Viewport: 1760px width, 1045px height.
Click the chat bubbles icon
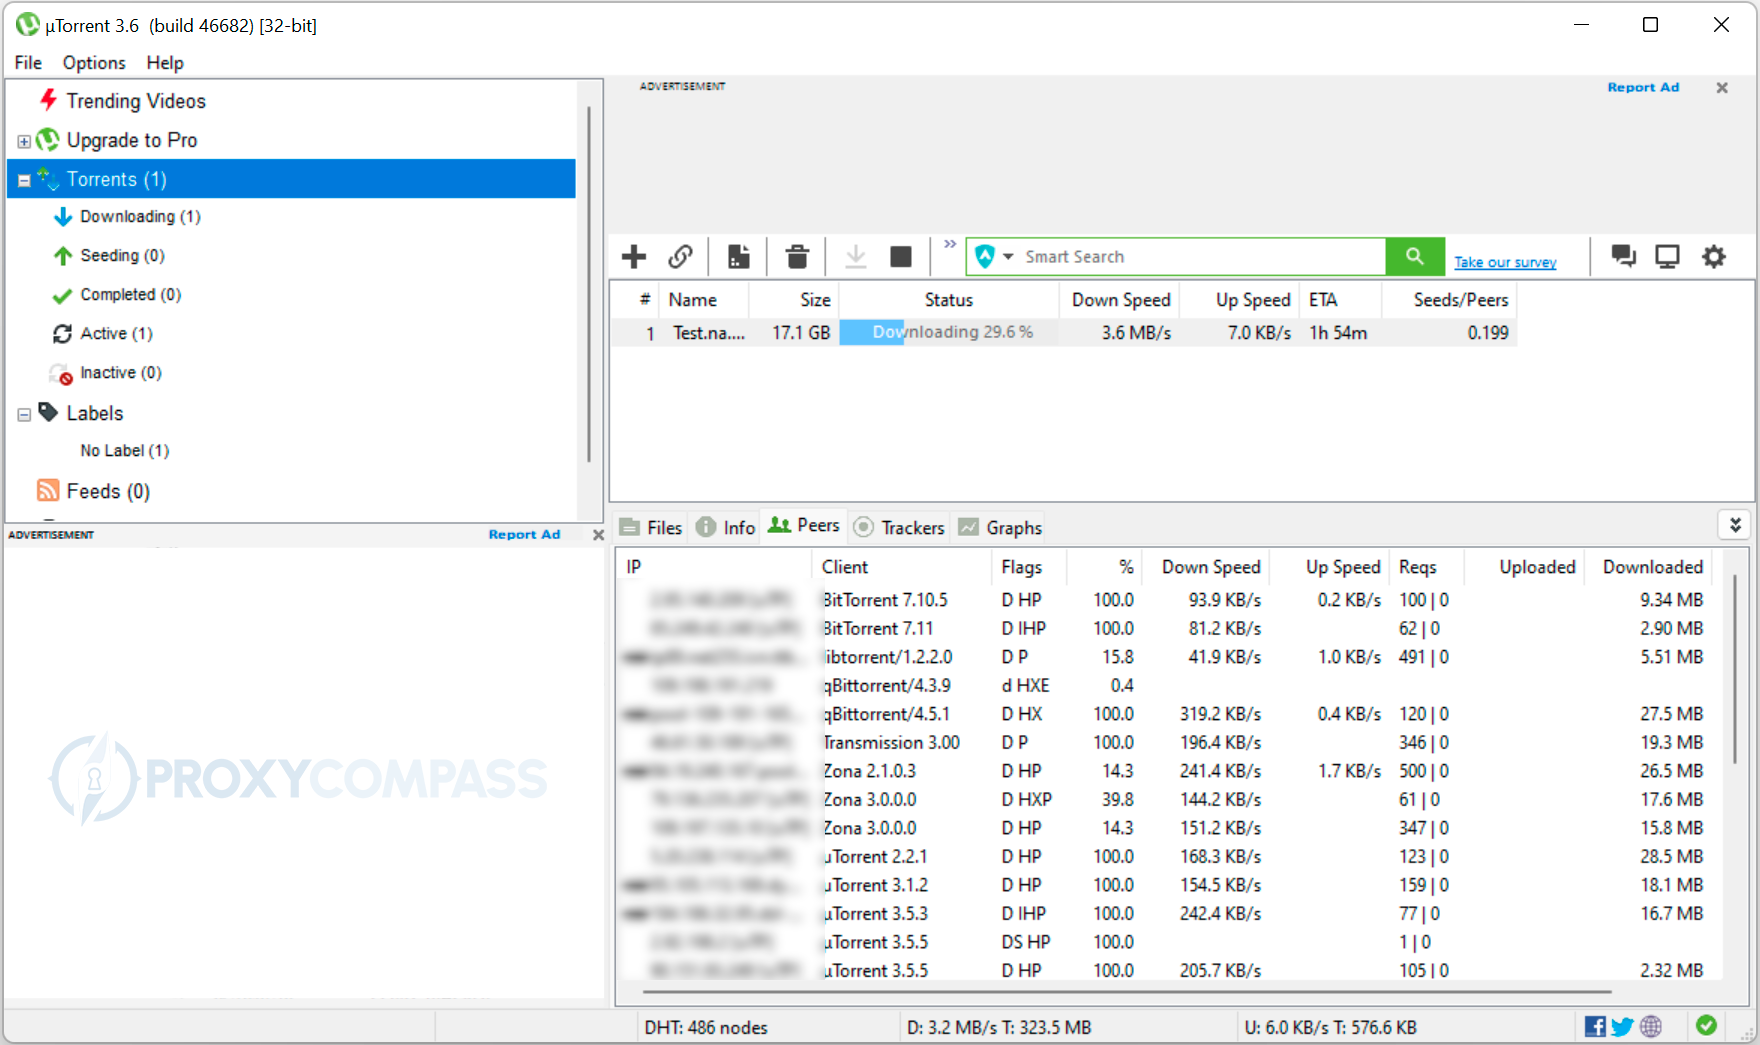(x=1623, y=257)
